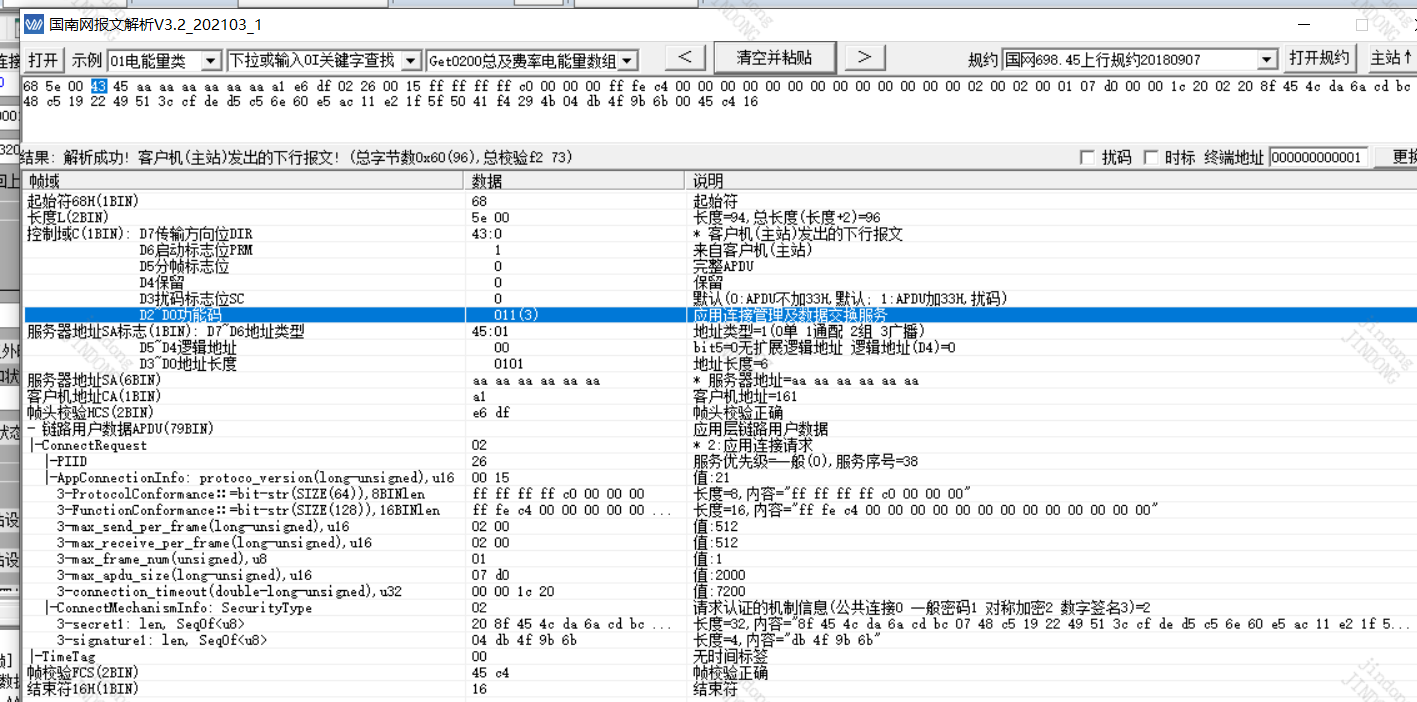Select the 3-signature1 row
Screen dimensions: 1417x702
[x=718, y=640]
